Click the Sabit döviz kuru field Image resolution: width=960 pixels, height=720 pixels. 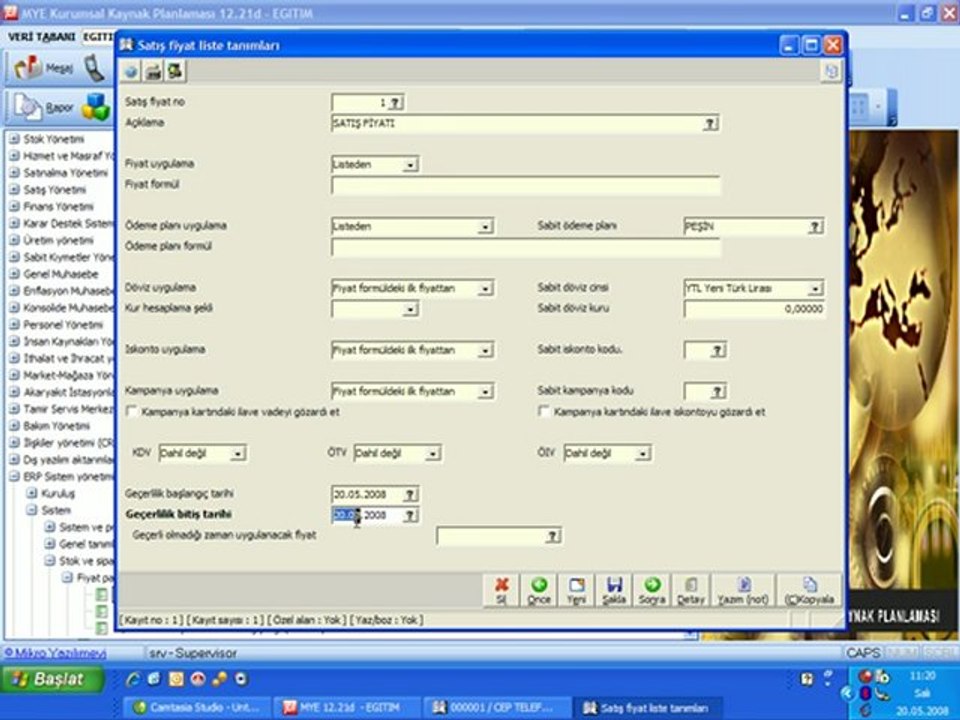tap(754, 309)
